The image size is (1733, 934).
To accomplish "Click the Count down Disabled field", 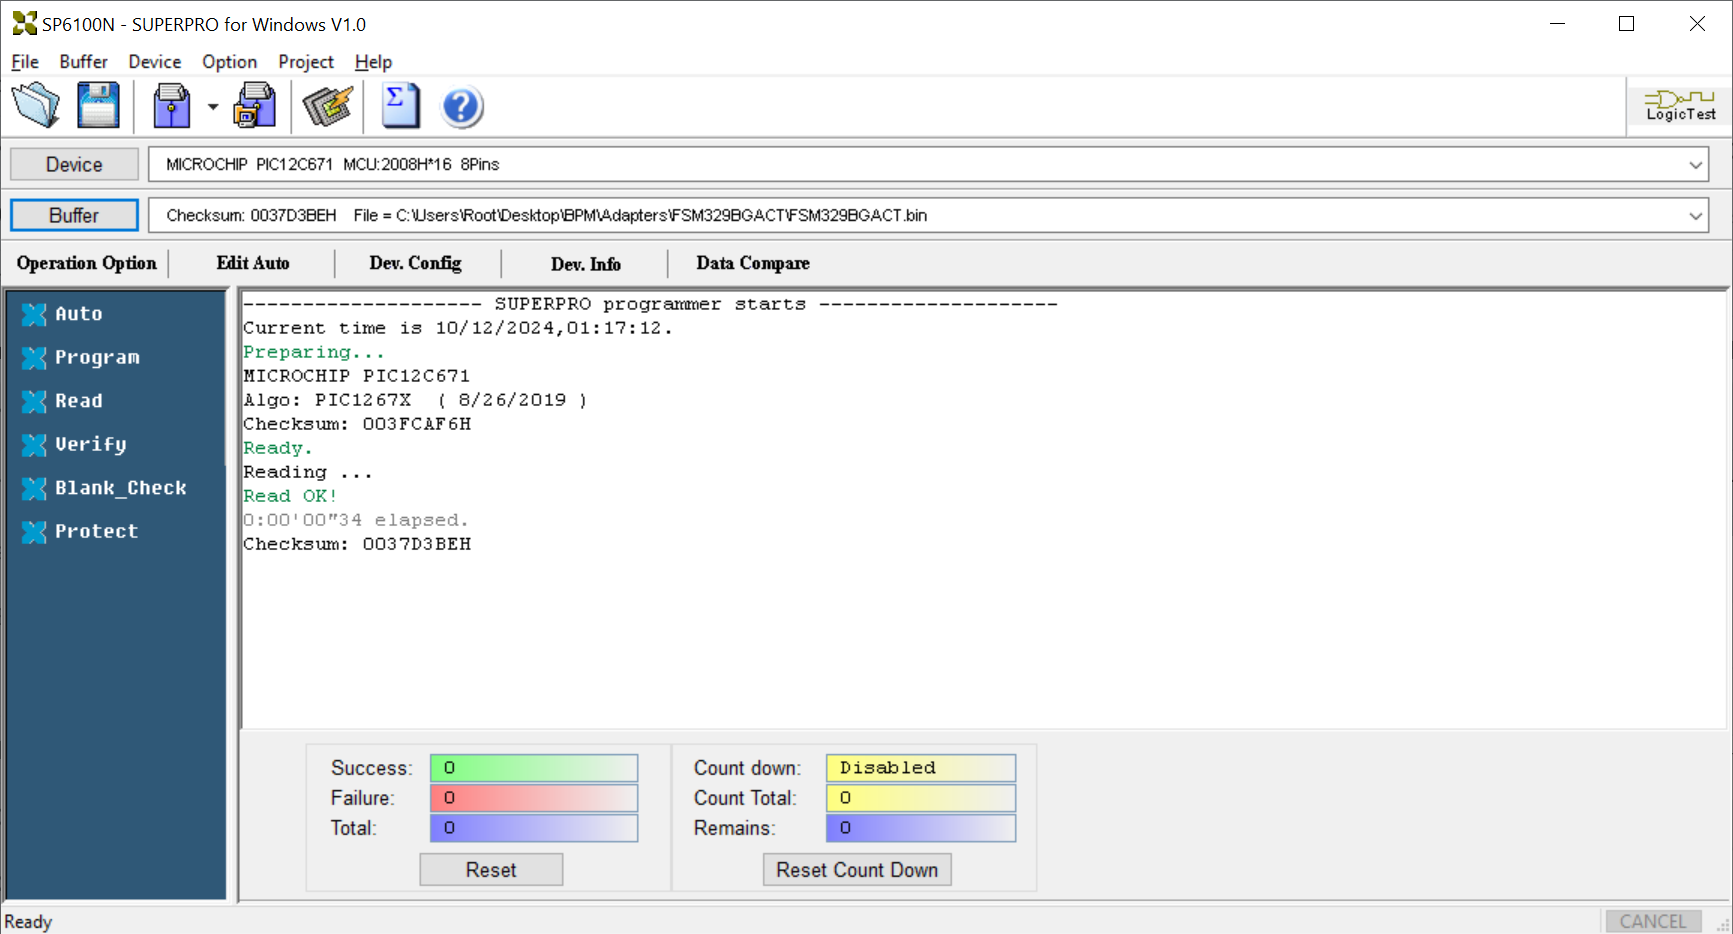I will tap(921, 768).
